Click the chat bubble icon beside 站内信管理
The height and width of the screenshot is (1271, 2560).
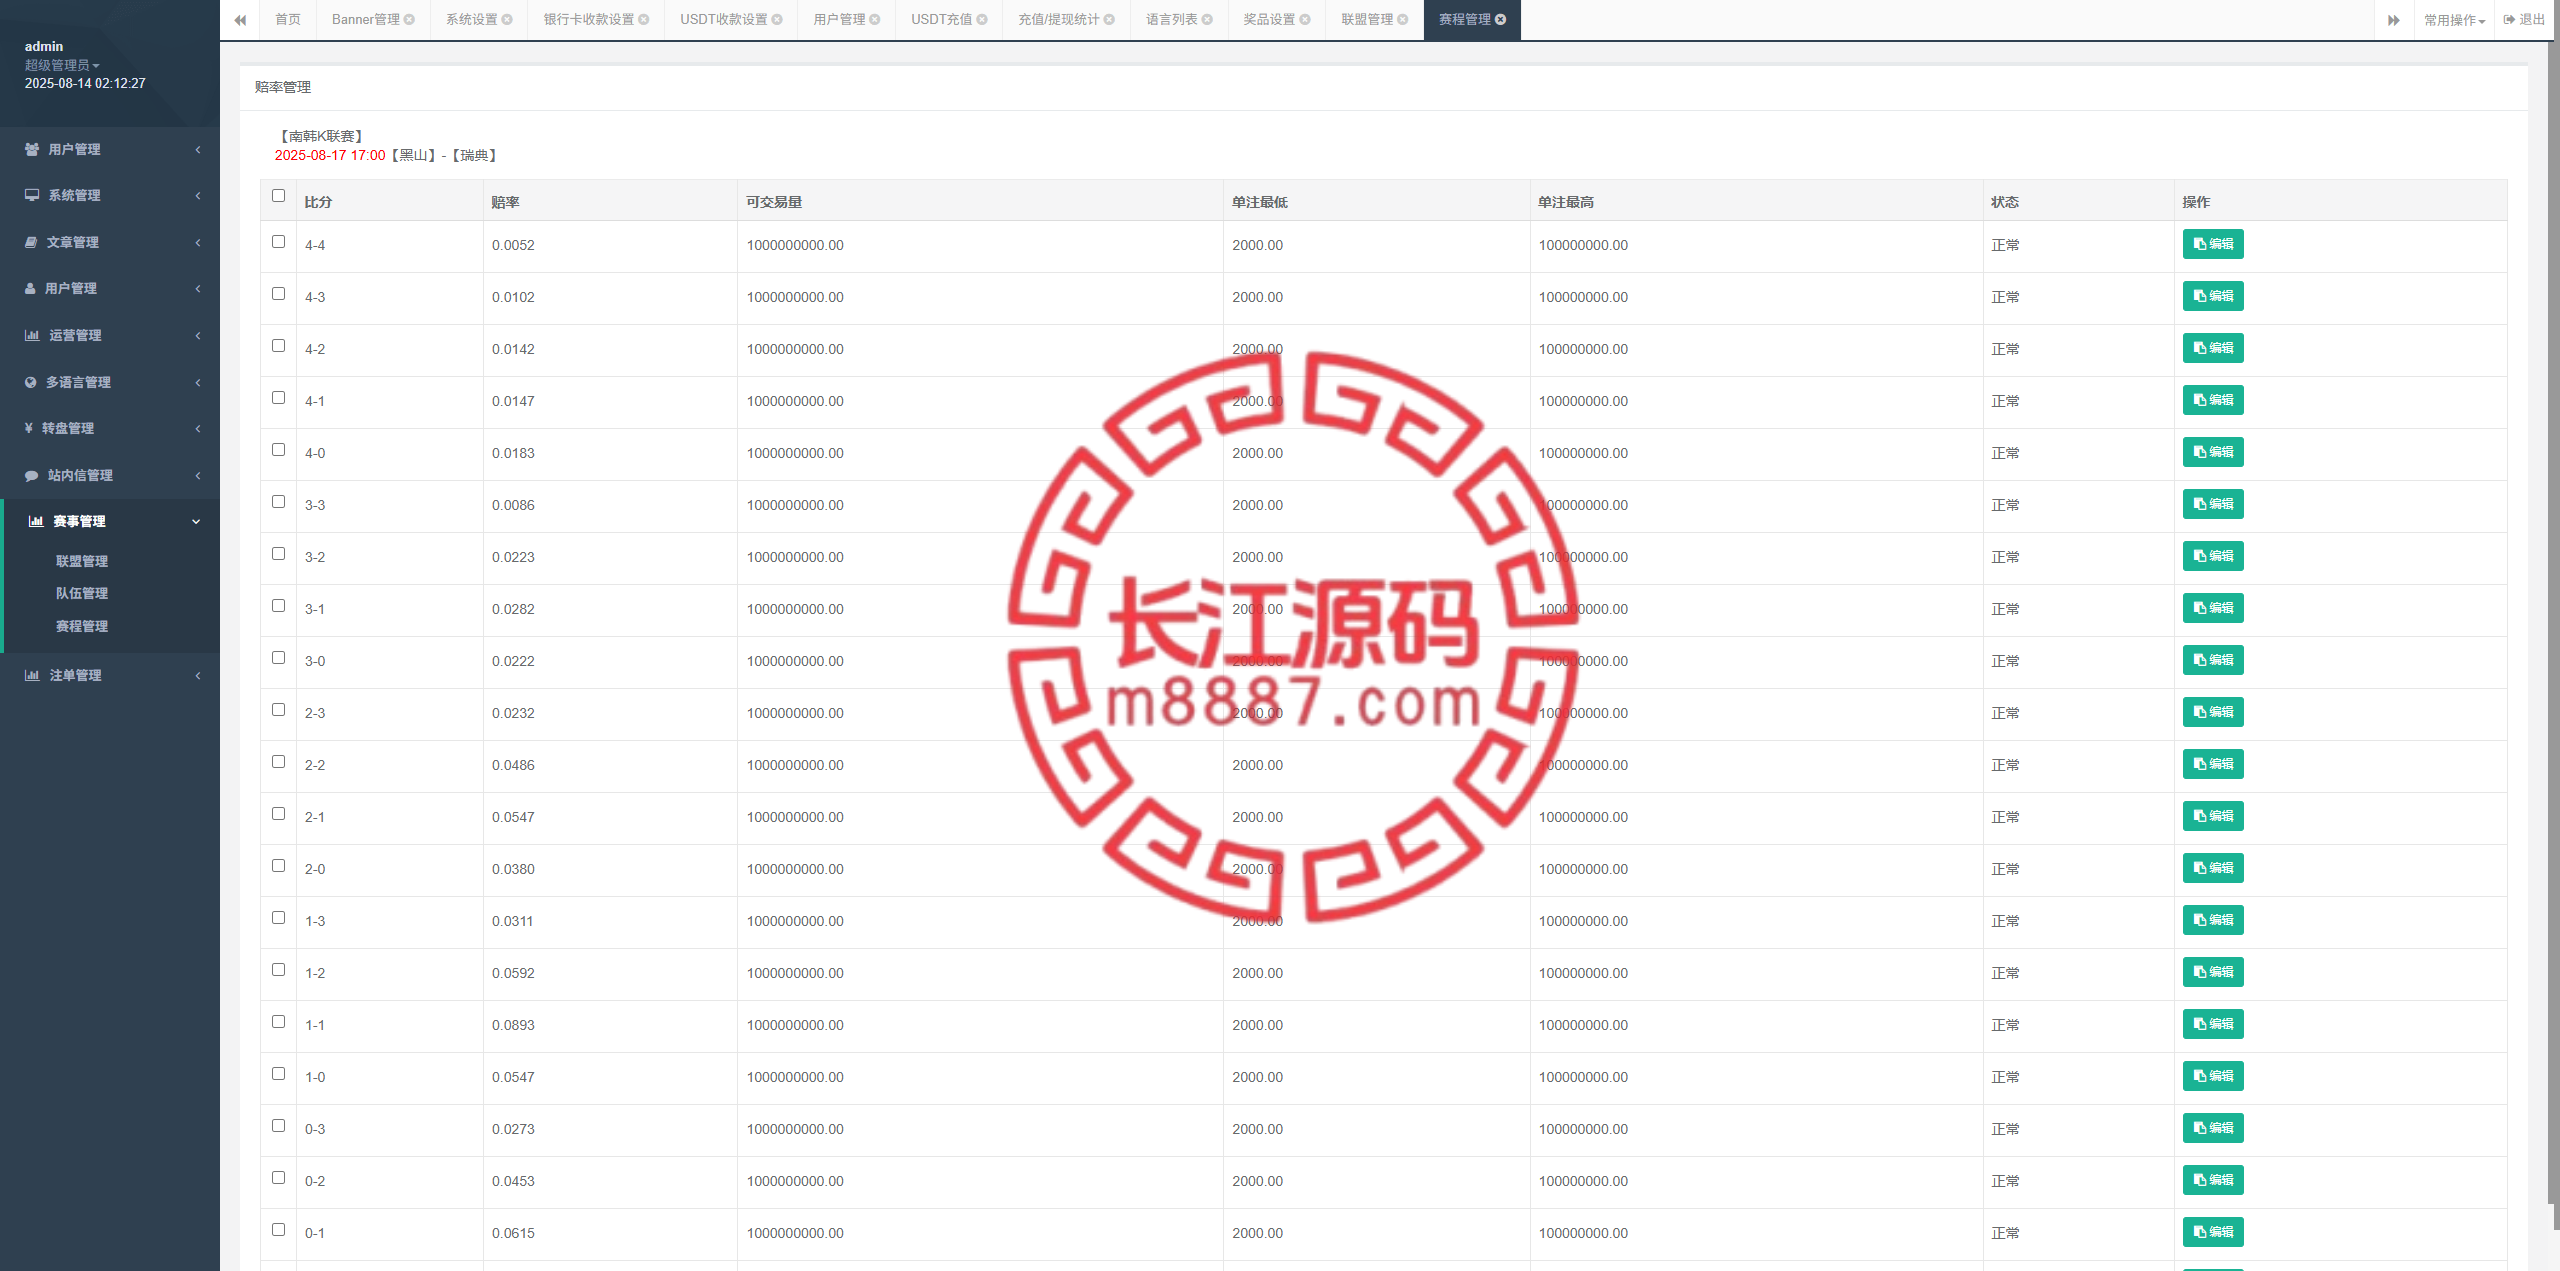(x=32, y=475)
